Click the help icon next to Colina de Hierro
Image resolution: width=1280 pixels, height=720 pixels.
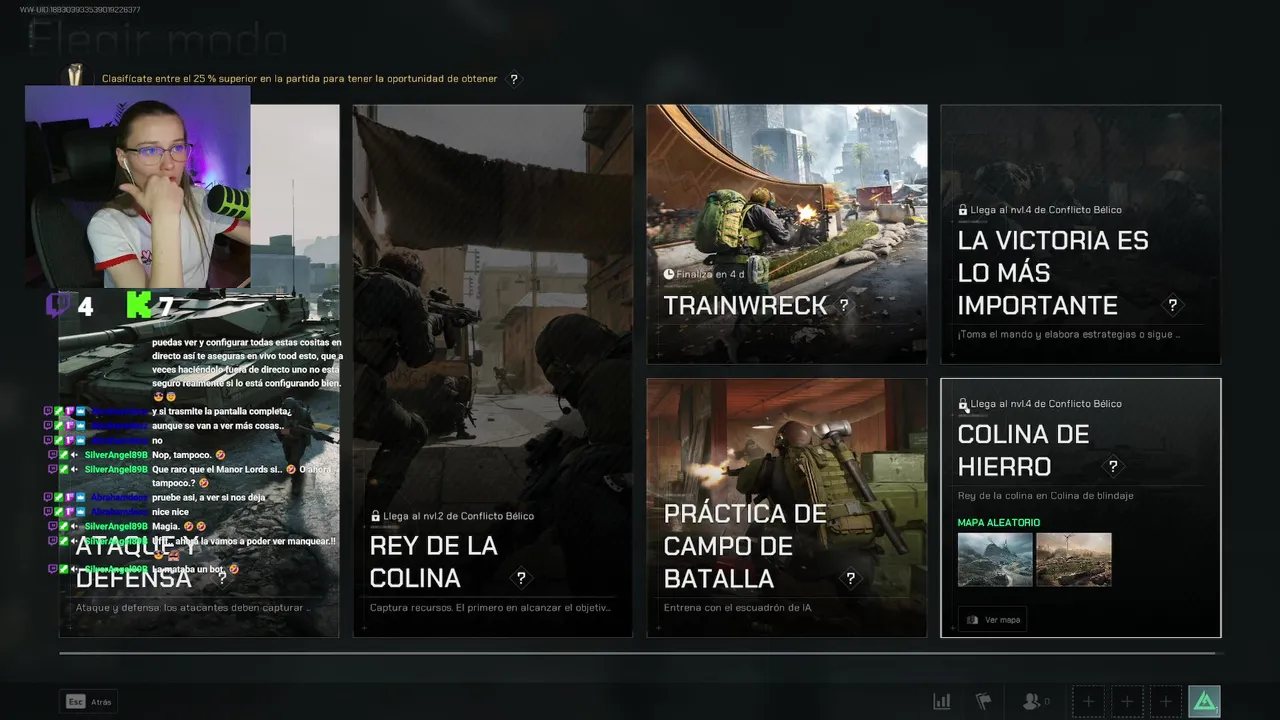pyautogui.click(x=1112, y=466)
